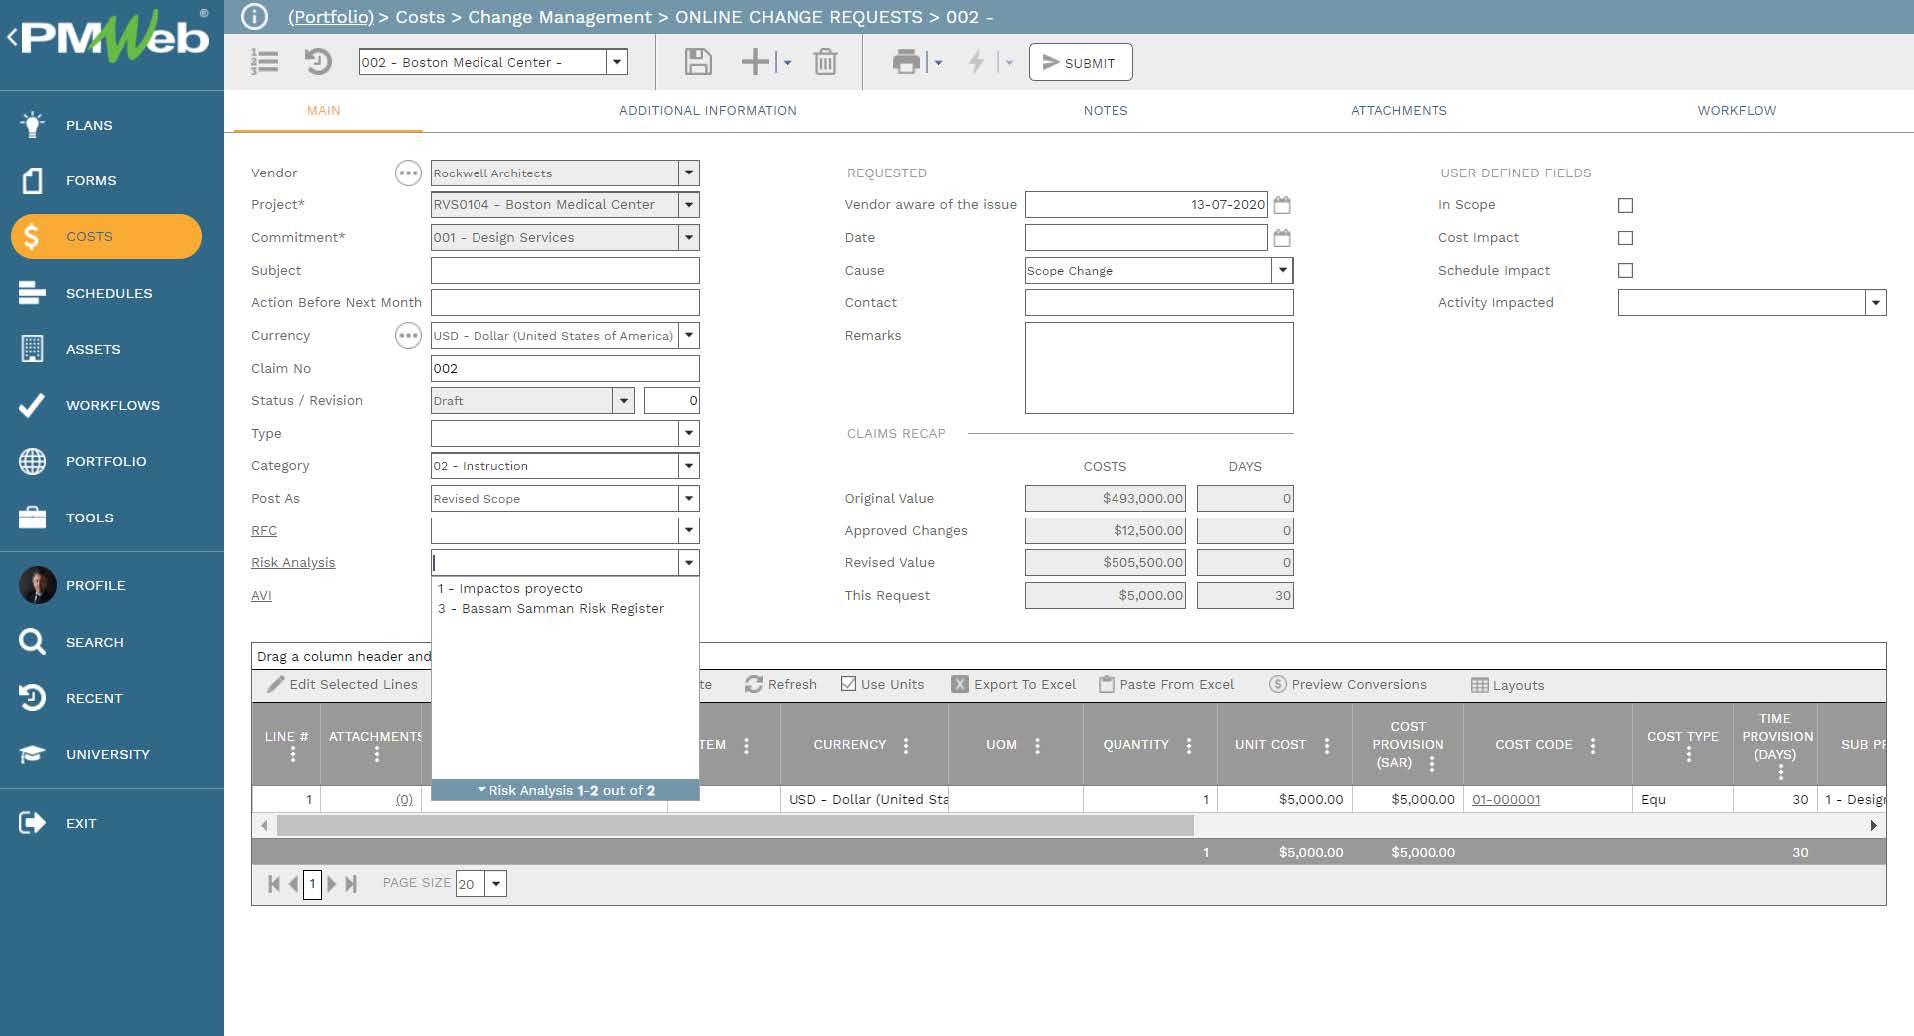Open calendar picker for Vendor aware date

(x=1282, y=205)
